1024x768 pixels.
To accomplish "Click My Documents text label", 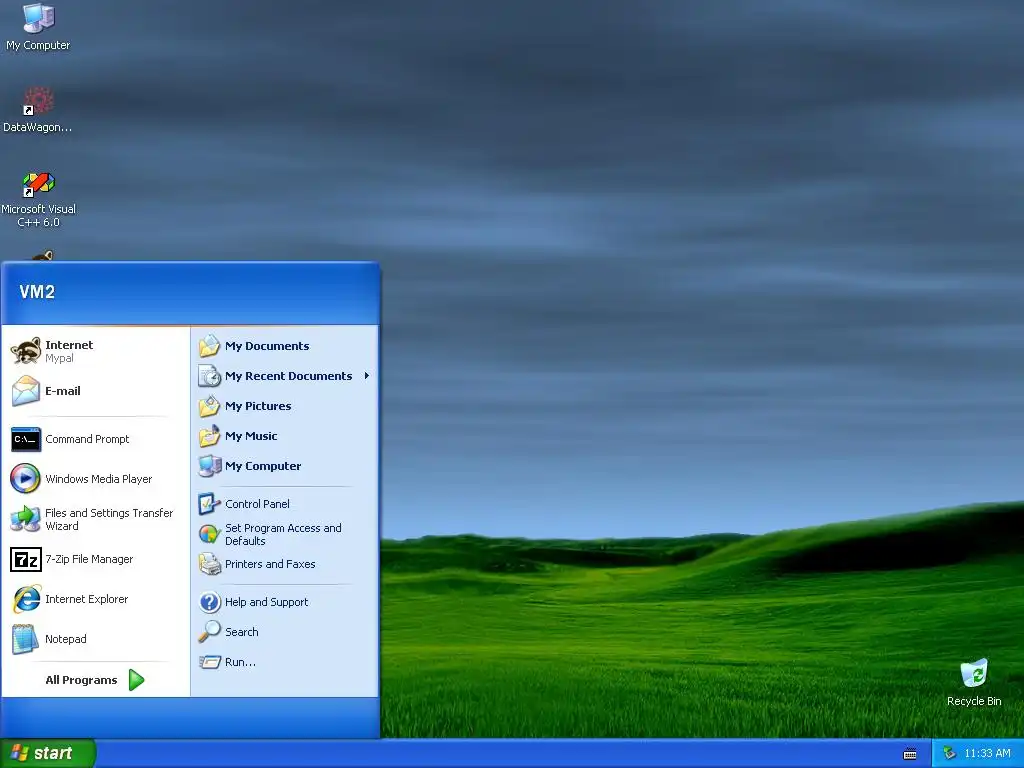I will click(267, 346).
